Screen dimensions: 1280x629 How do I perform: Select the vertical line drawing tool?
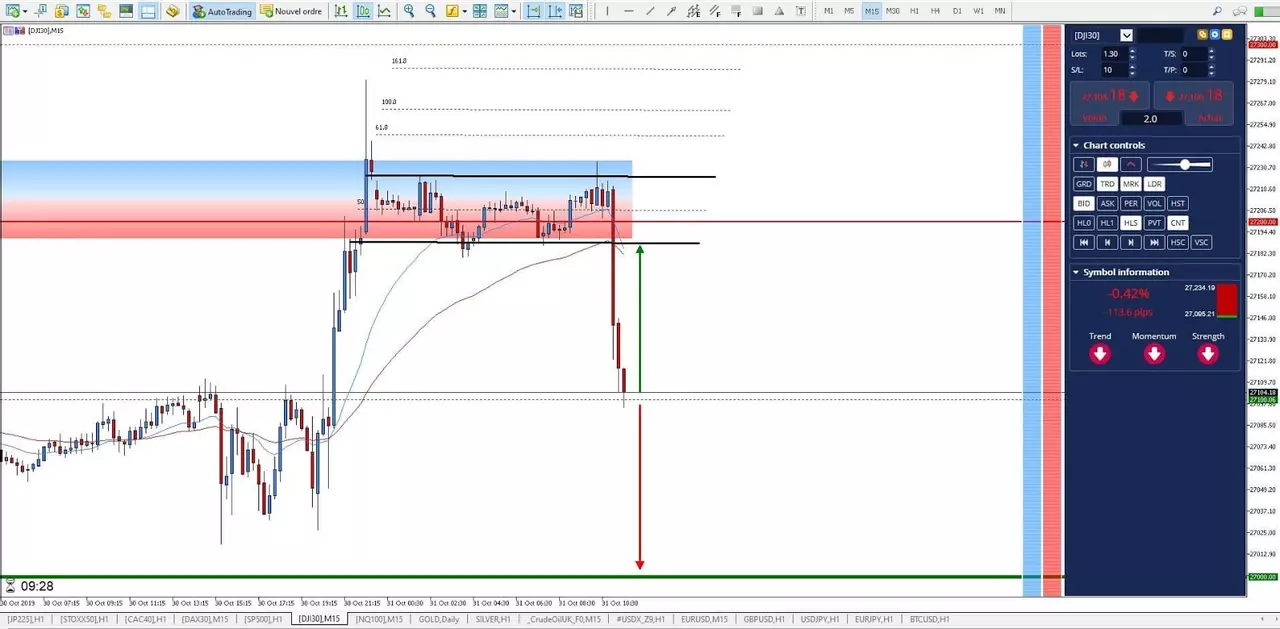point(607,11)
